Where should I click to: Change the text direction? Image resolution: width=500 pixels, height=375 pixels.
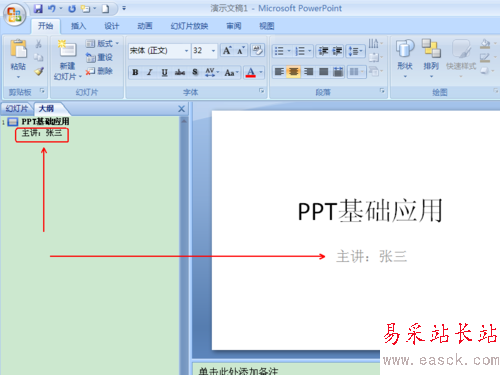pos(375,43)
